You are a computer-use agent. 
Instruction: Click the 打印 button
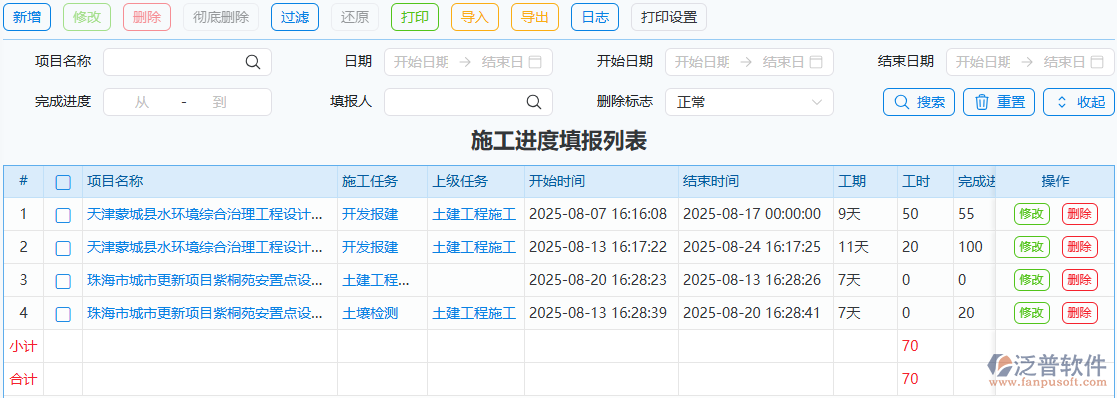[x=415, y=18]
